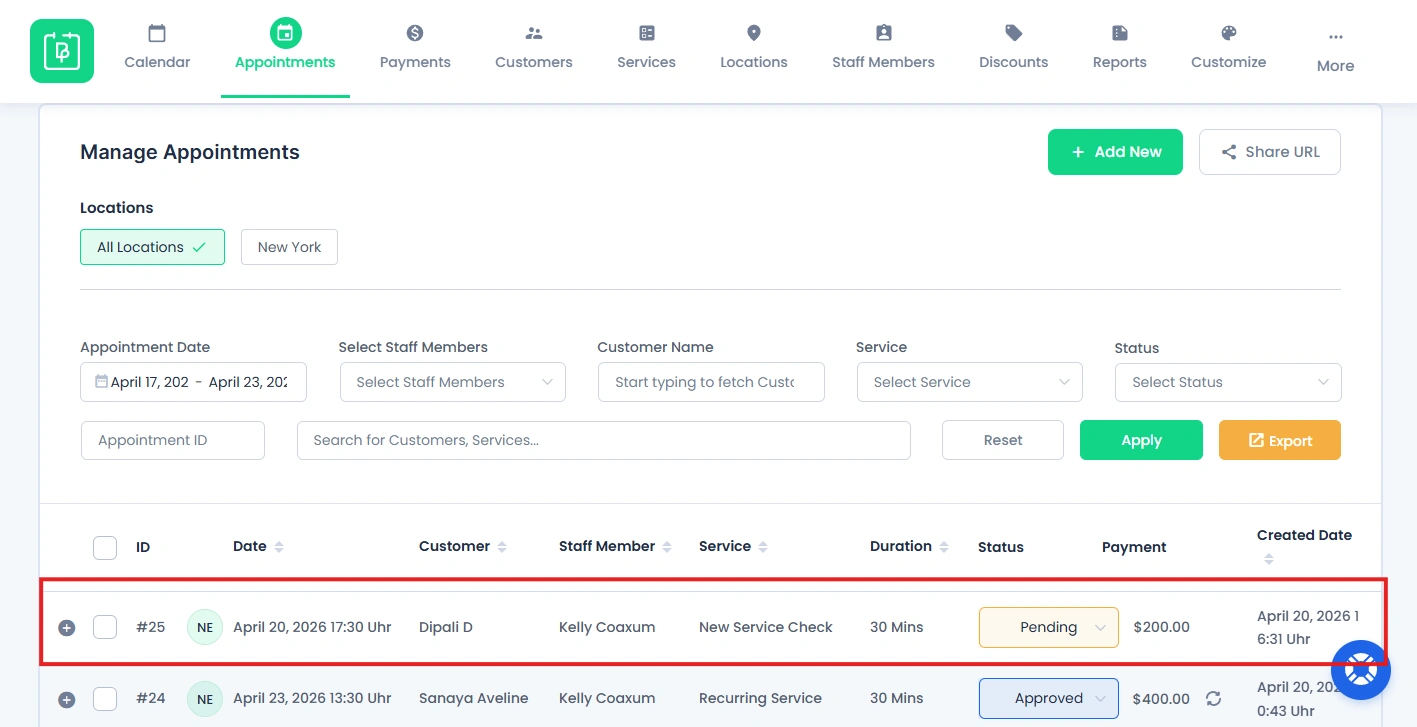Click the Share URL button
The height and width of the screenshot is (727, 1417).
pos(1270,152)
